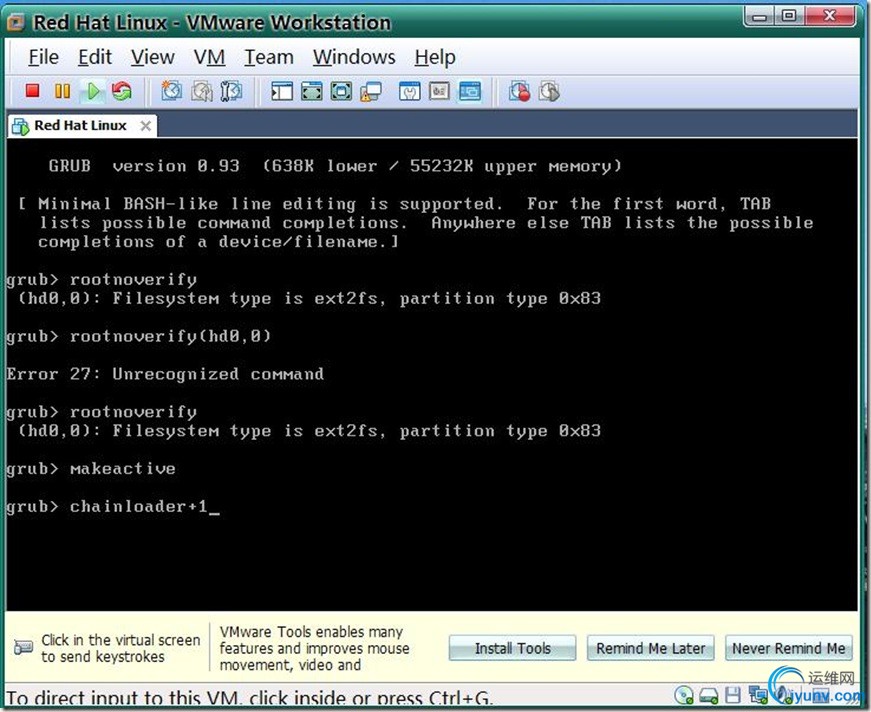The width and height of the screenshot is (871, 712).
Task: Click the Quick Switch mode icon
Action: [312, 91]
